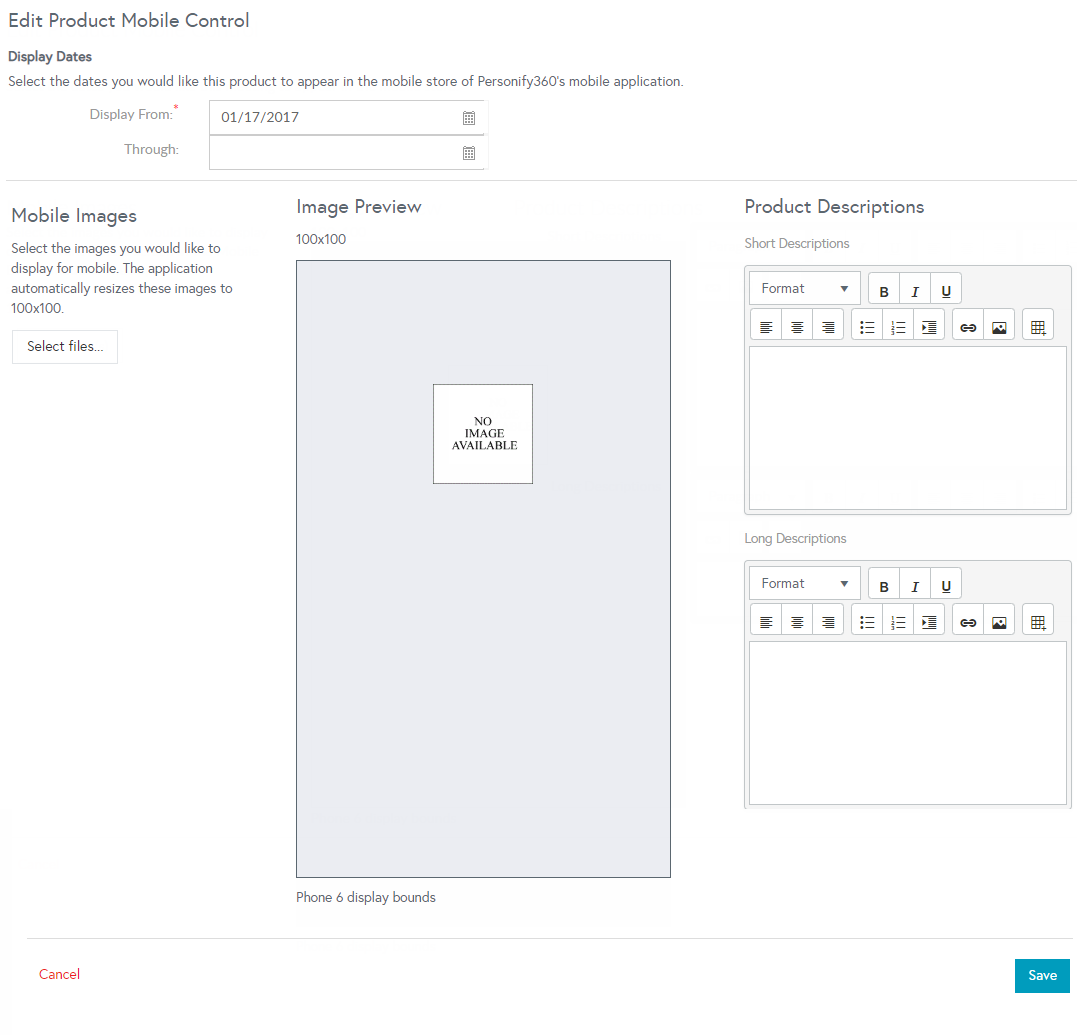Insert bulleted list in Long Descriptions editor
Viewport: 1079px width, 1035px height.
[x=867, y=621]
